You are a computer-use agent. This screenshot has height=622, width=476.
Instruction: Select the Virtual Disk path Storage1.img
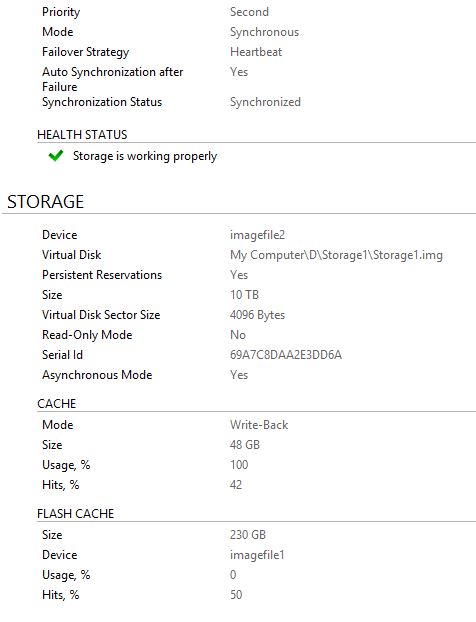336,255
